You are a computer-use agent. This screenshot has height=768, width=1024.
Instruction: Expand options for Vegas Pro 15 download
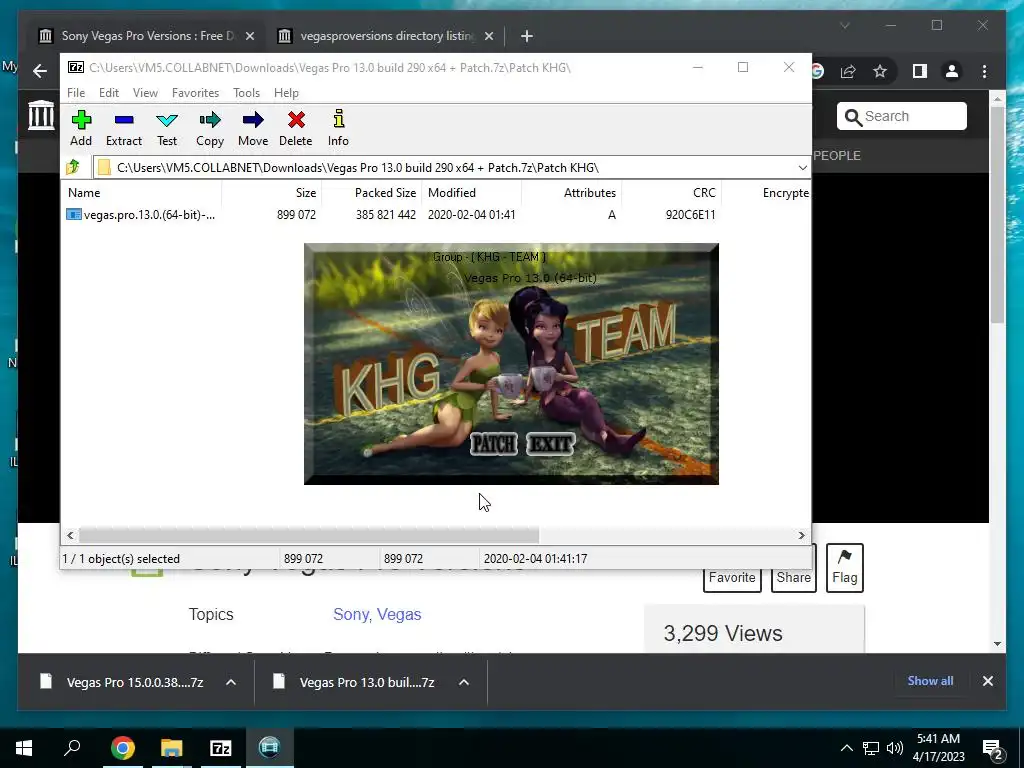pyautogui.click(x=231, y=682)
